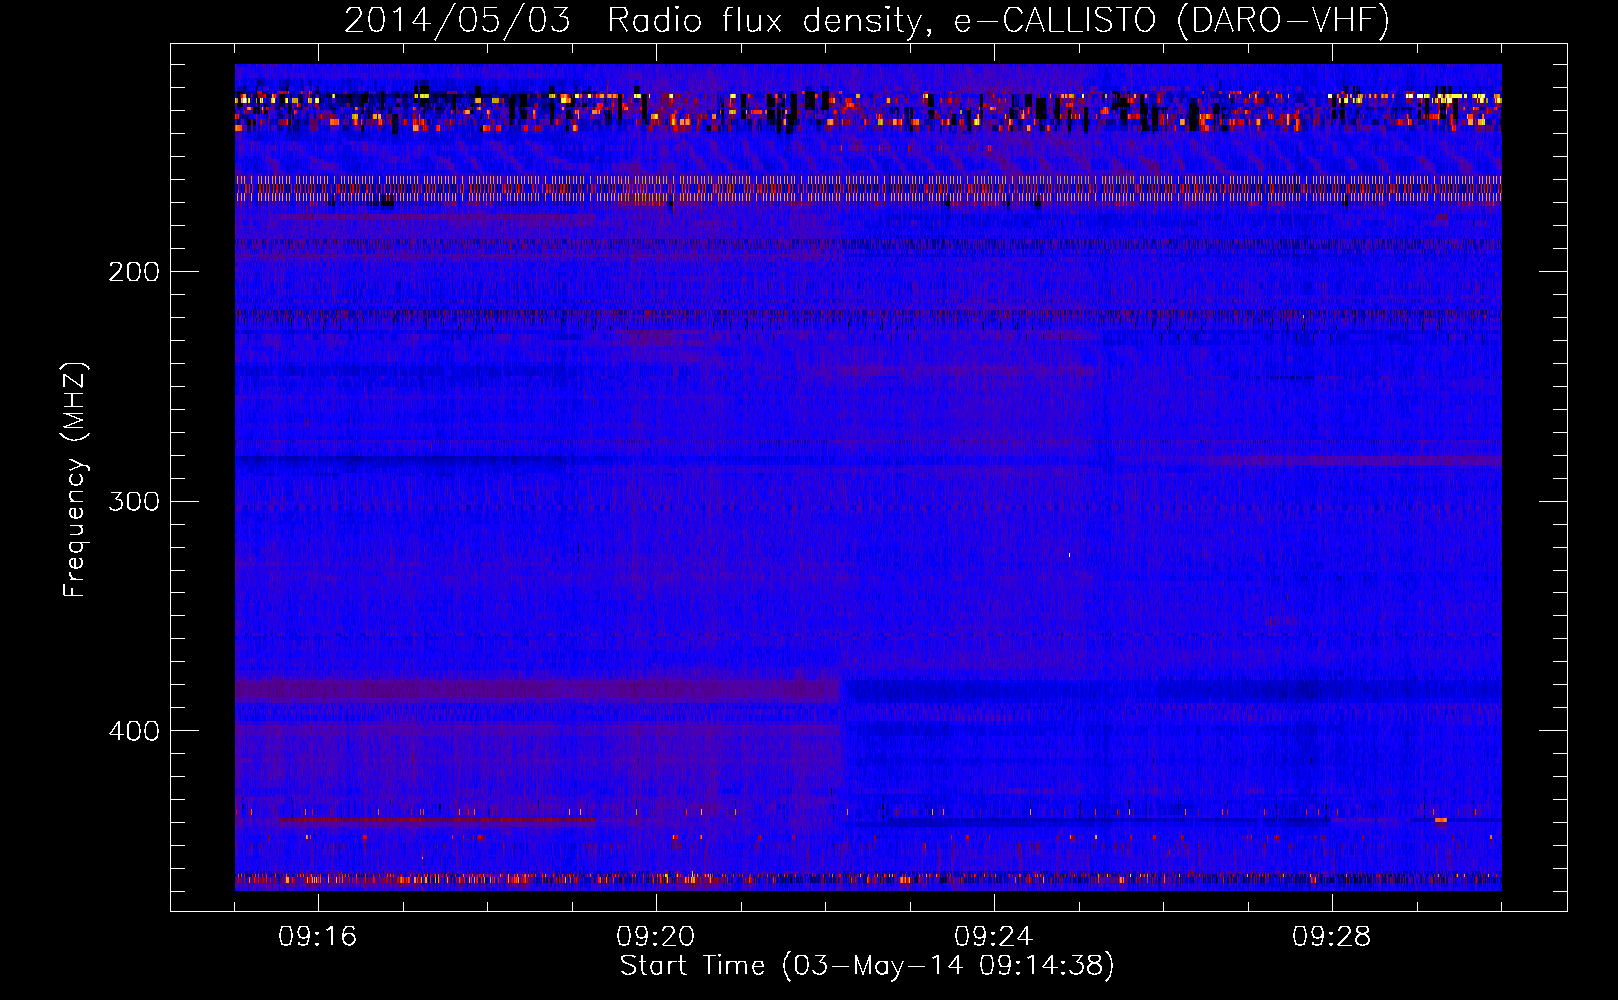Click the "09:28" time tick label
The width and height of the screenshot is (1618, 1000).
(x=1332, y=937)
